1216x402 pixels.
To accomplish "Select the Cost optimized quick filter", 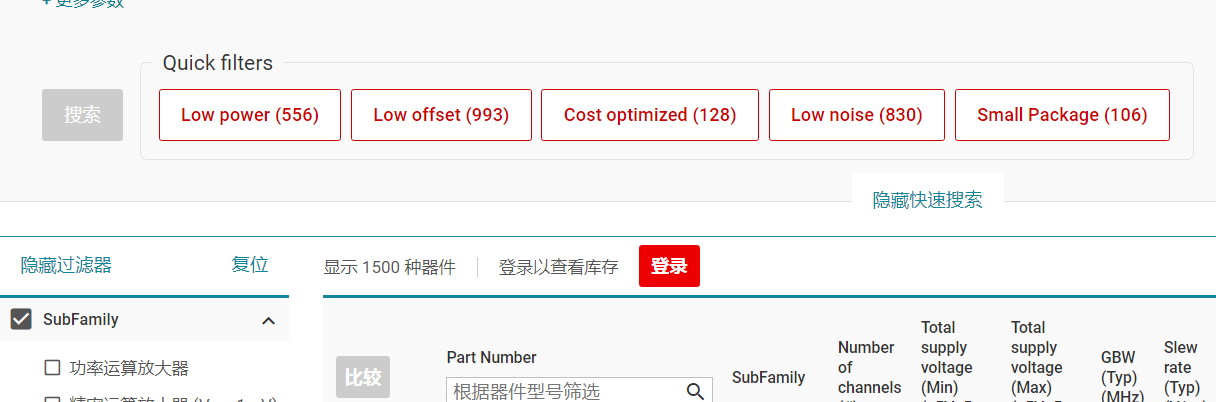I will click(650, 115).
